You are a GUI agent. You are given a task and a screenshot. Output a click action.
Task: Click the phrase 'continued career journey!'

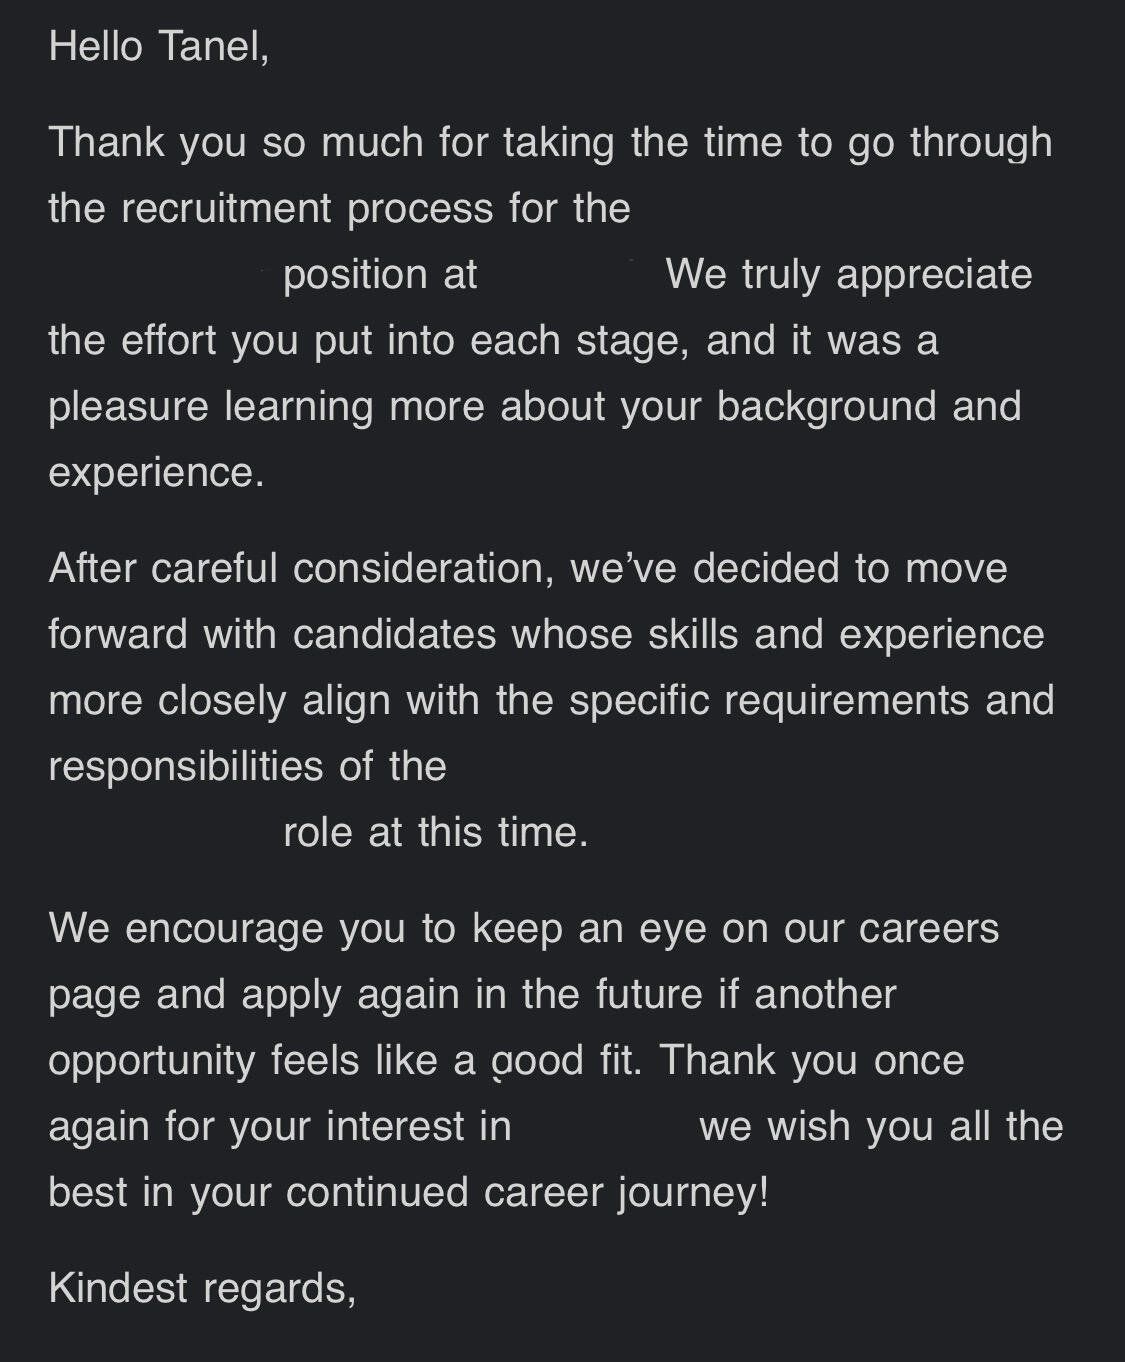[527, 1192]
